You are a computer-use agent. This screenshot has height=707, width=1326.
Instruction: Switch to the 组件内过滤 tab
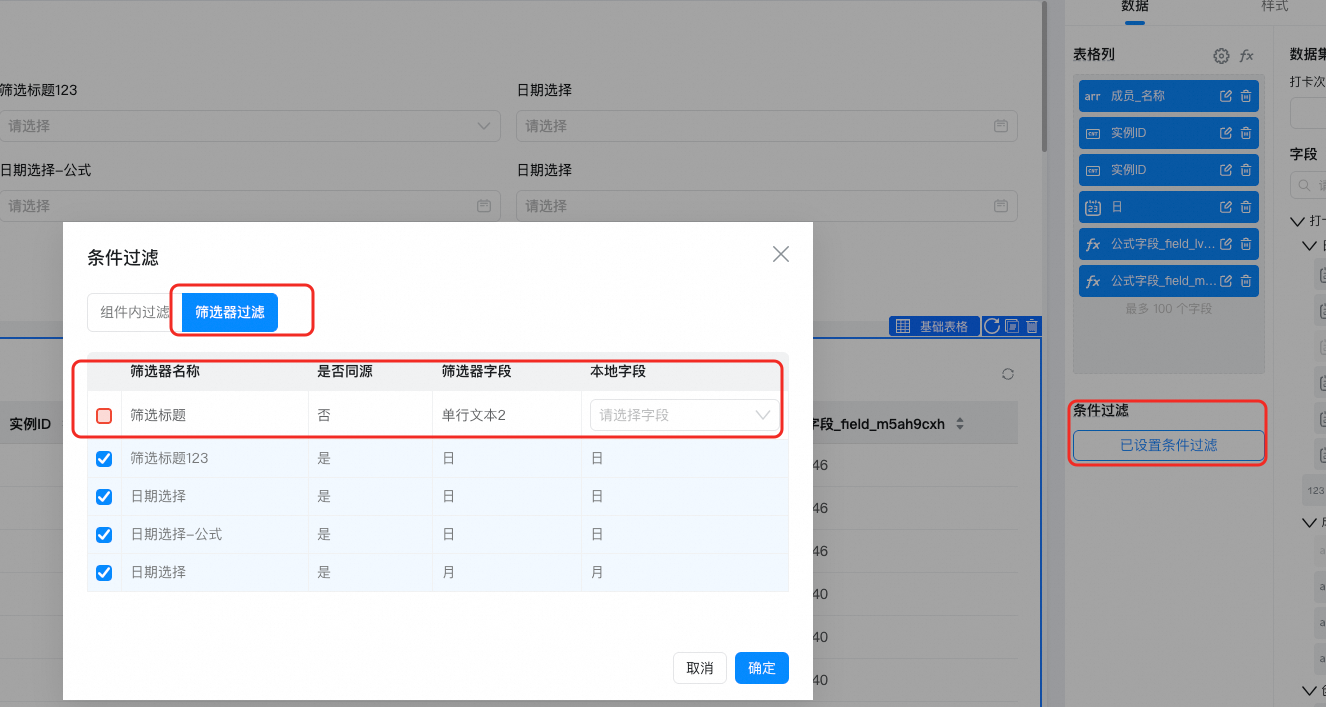pyautogui.click(x=135, y=312)
